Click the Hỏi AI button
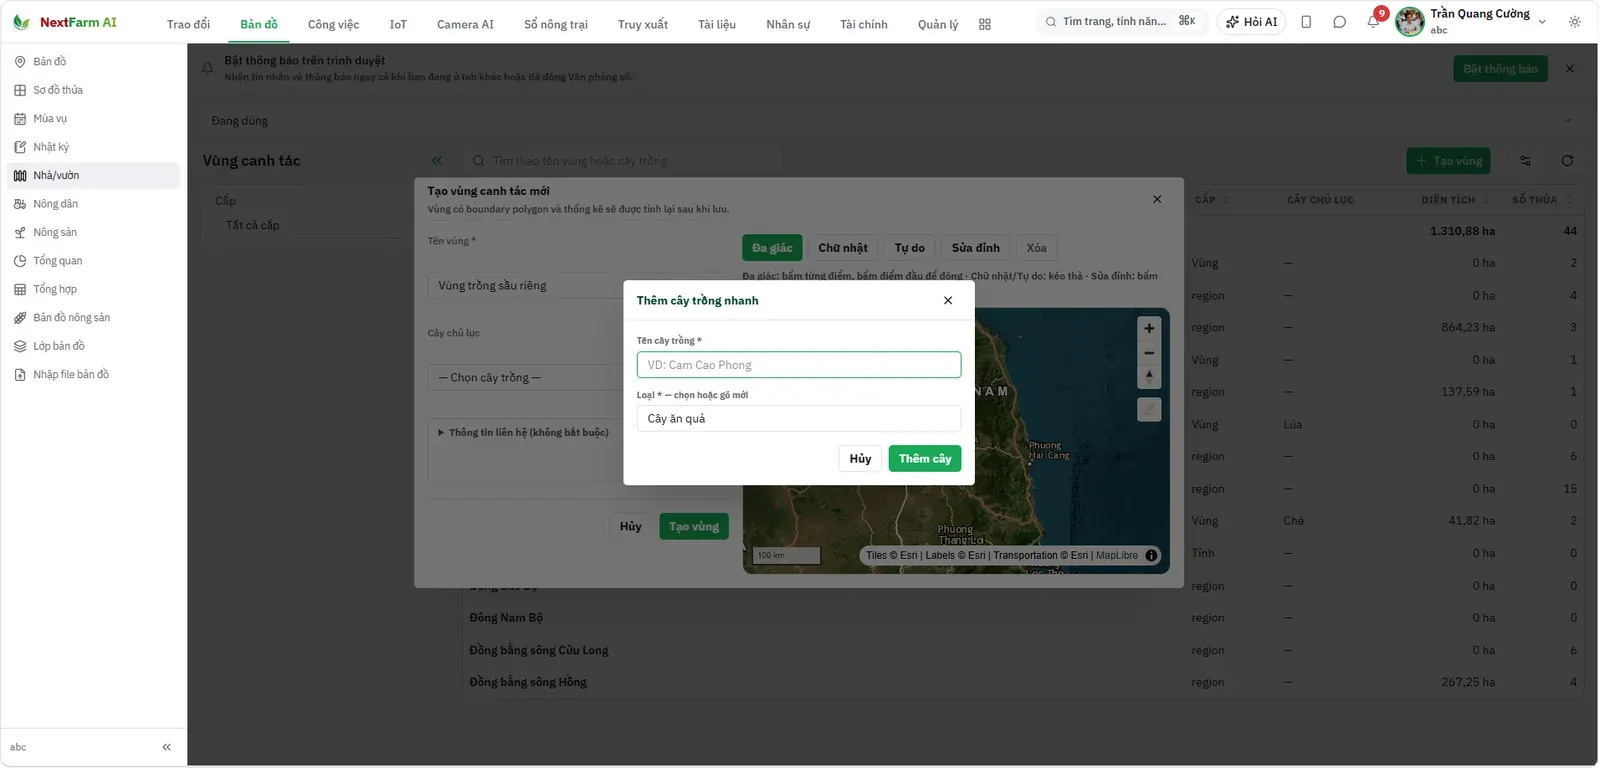The image size is (1600, 768). [x=1251, y=22]
